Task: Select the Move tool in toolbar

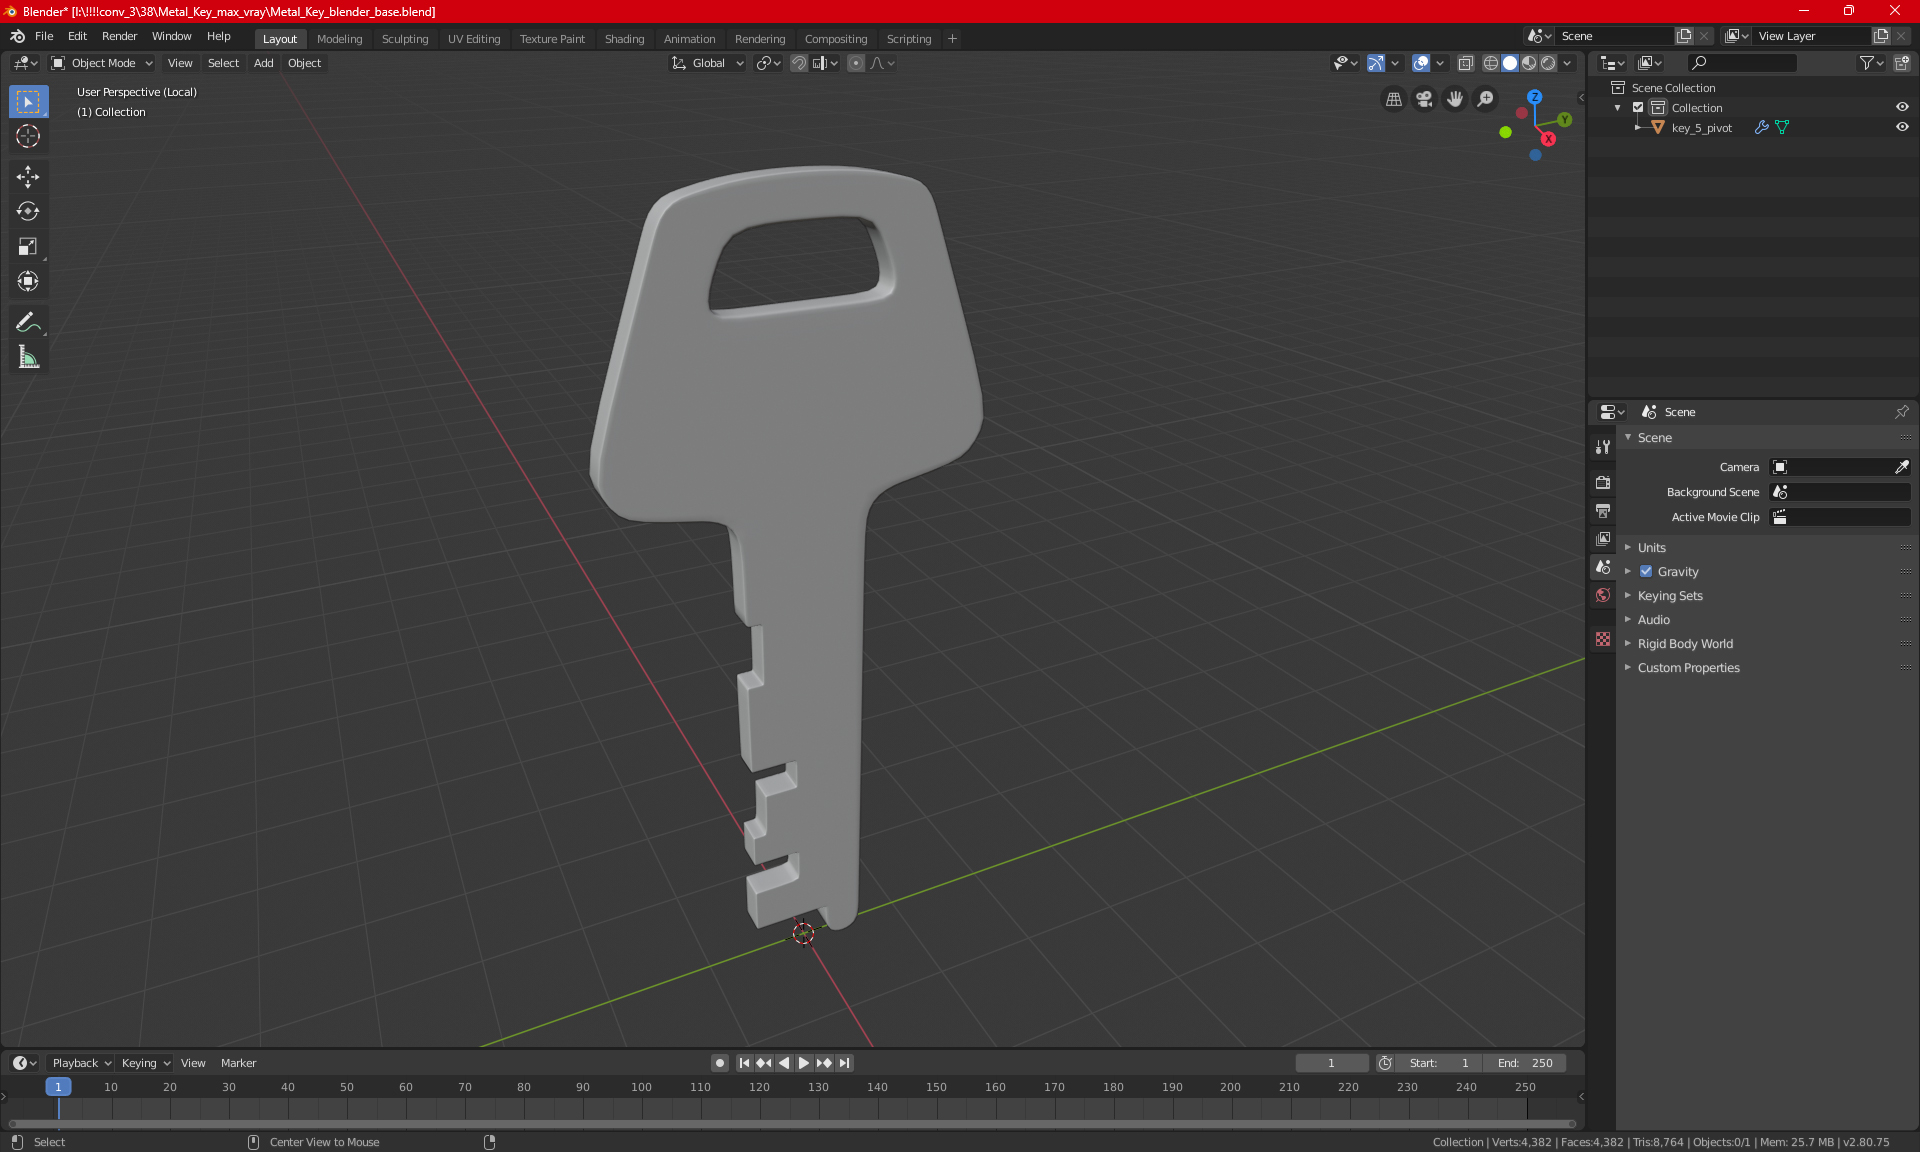Action: 27,174
